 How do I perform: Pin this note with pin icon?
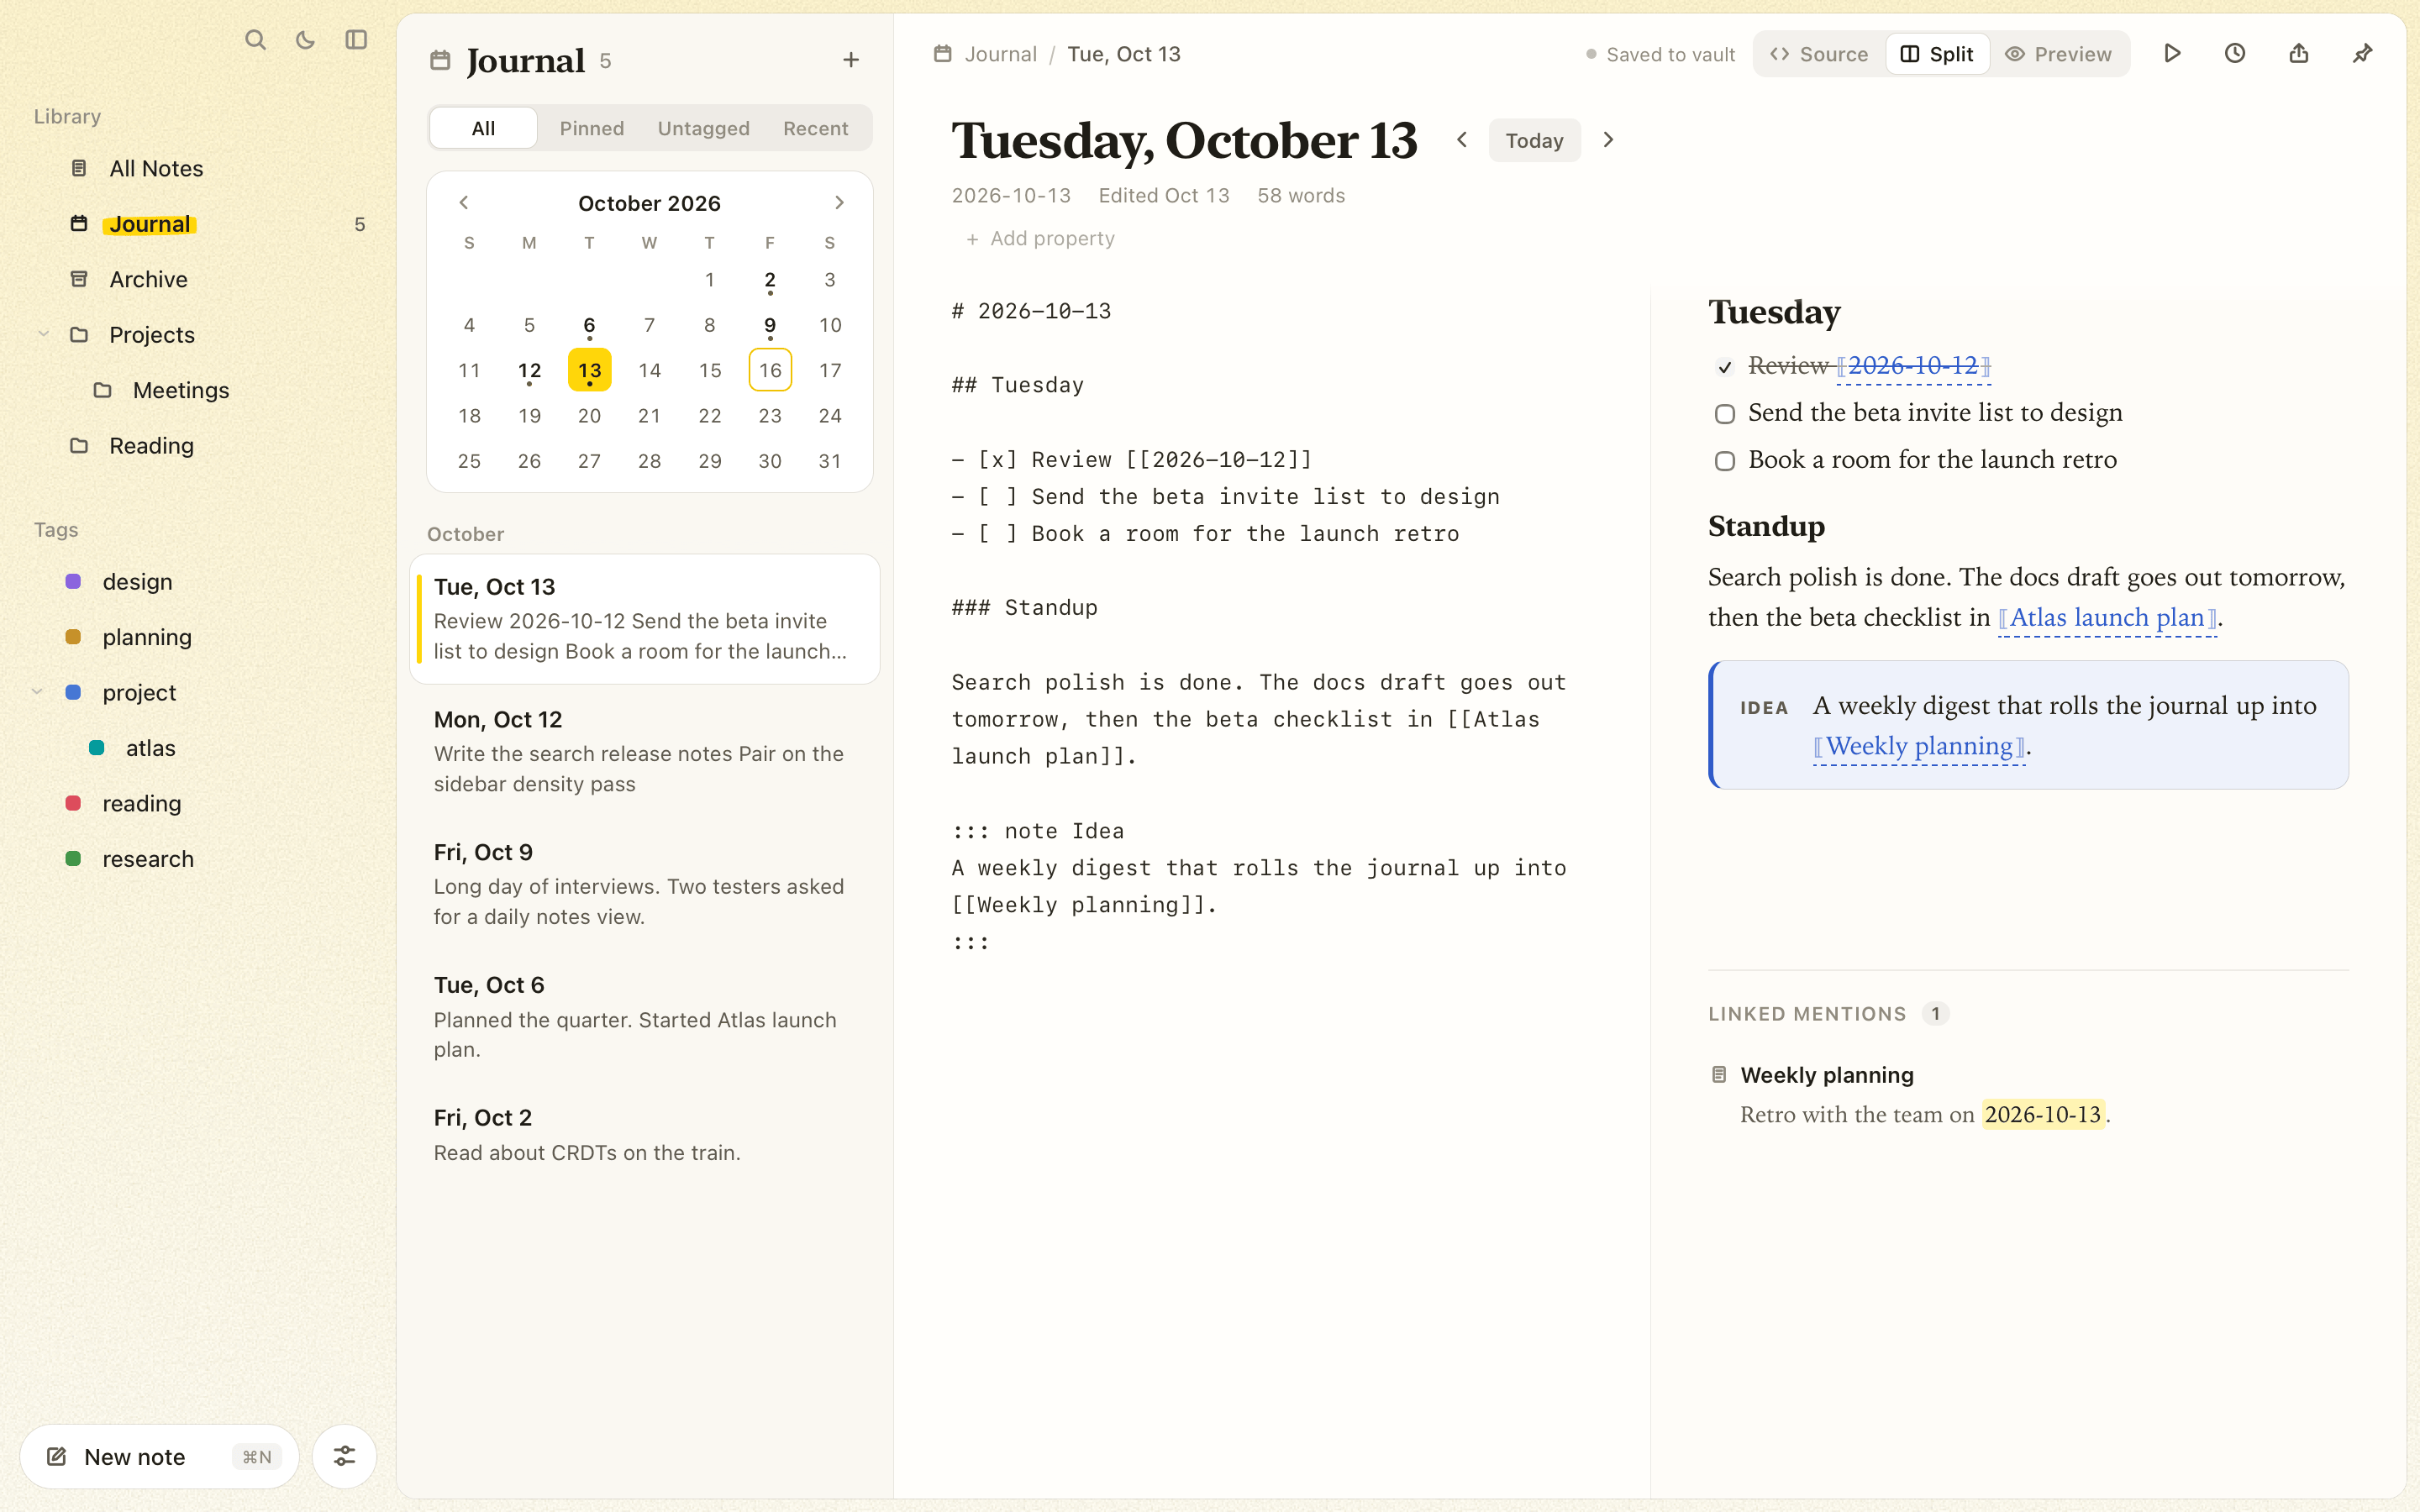(2363, 54)
